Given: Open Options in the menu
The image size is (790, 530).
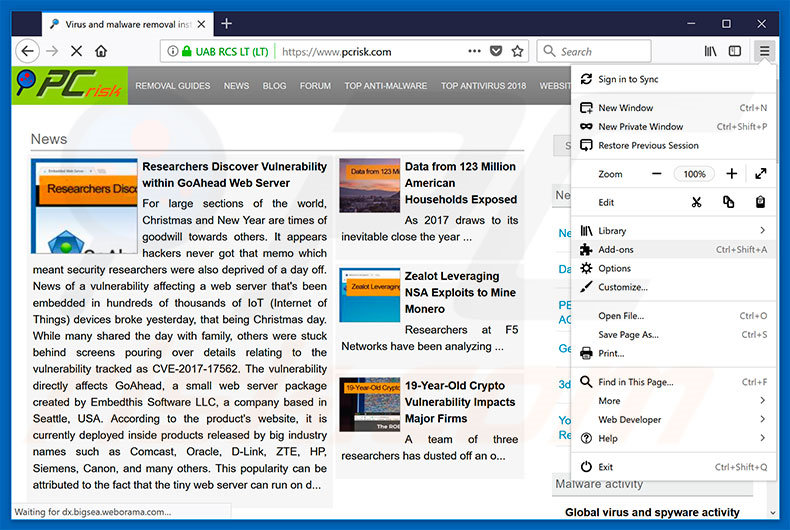Looking at the screenshot, I should click(673, 269).
